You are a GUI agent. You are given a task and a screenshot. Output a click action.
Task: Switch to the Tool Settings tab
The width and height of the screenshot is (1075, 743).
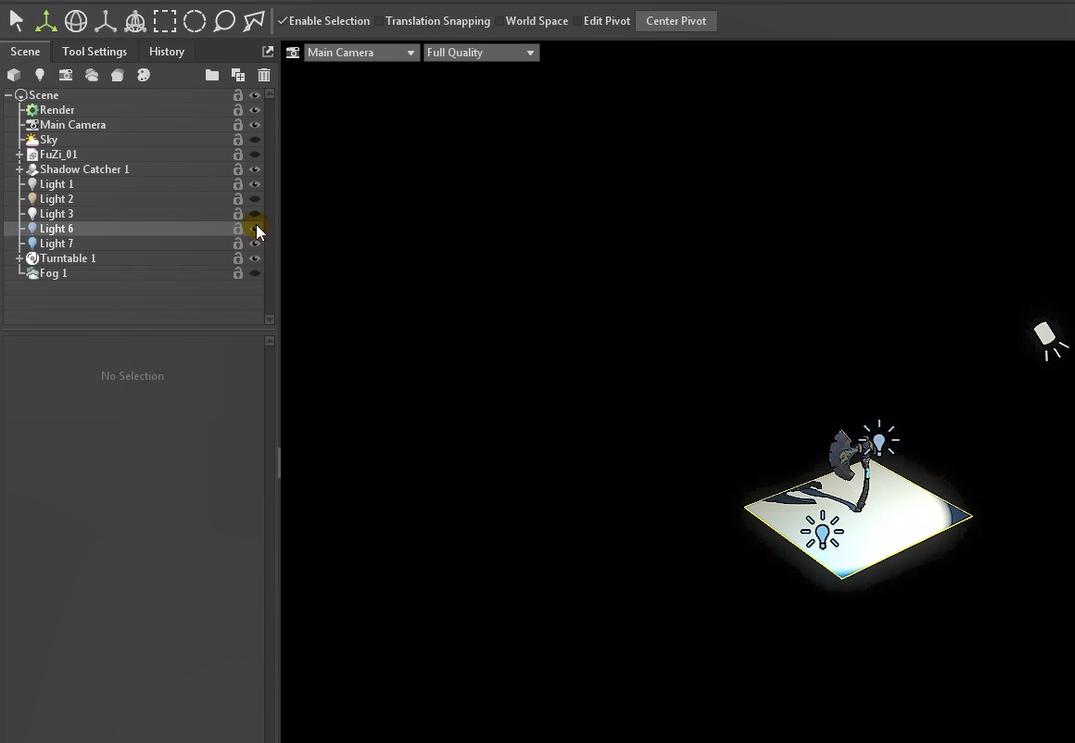pyautogui.click(x=94, y=52)
